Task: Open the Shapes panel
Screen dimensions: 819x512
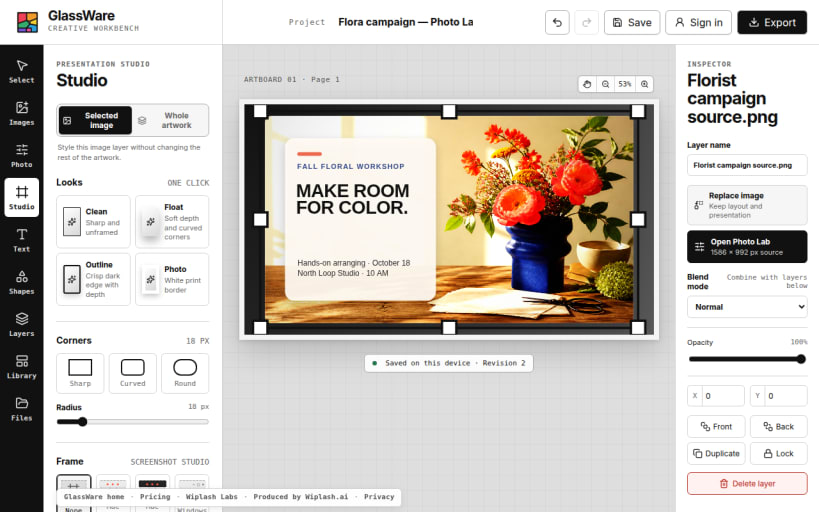Action: click(21, 282)
